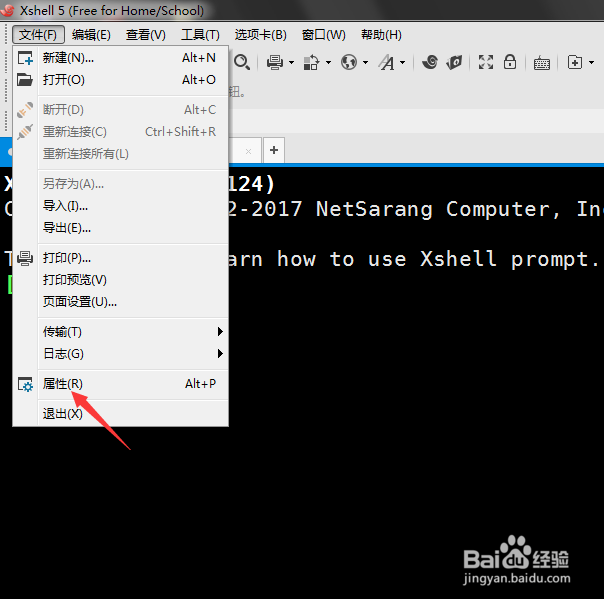
Task: Open the 窗口(W) menu
Action: click(x=324, y=35)
